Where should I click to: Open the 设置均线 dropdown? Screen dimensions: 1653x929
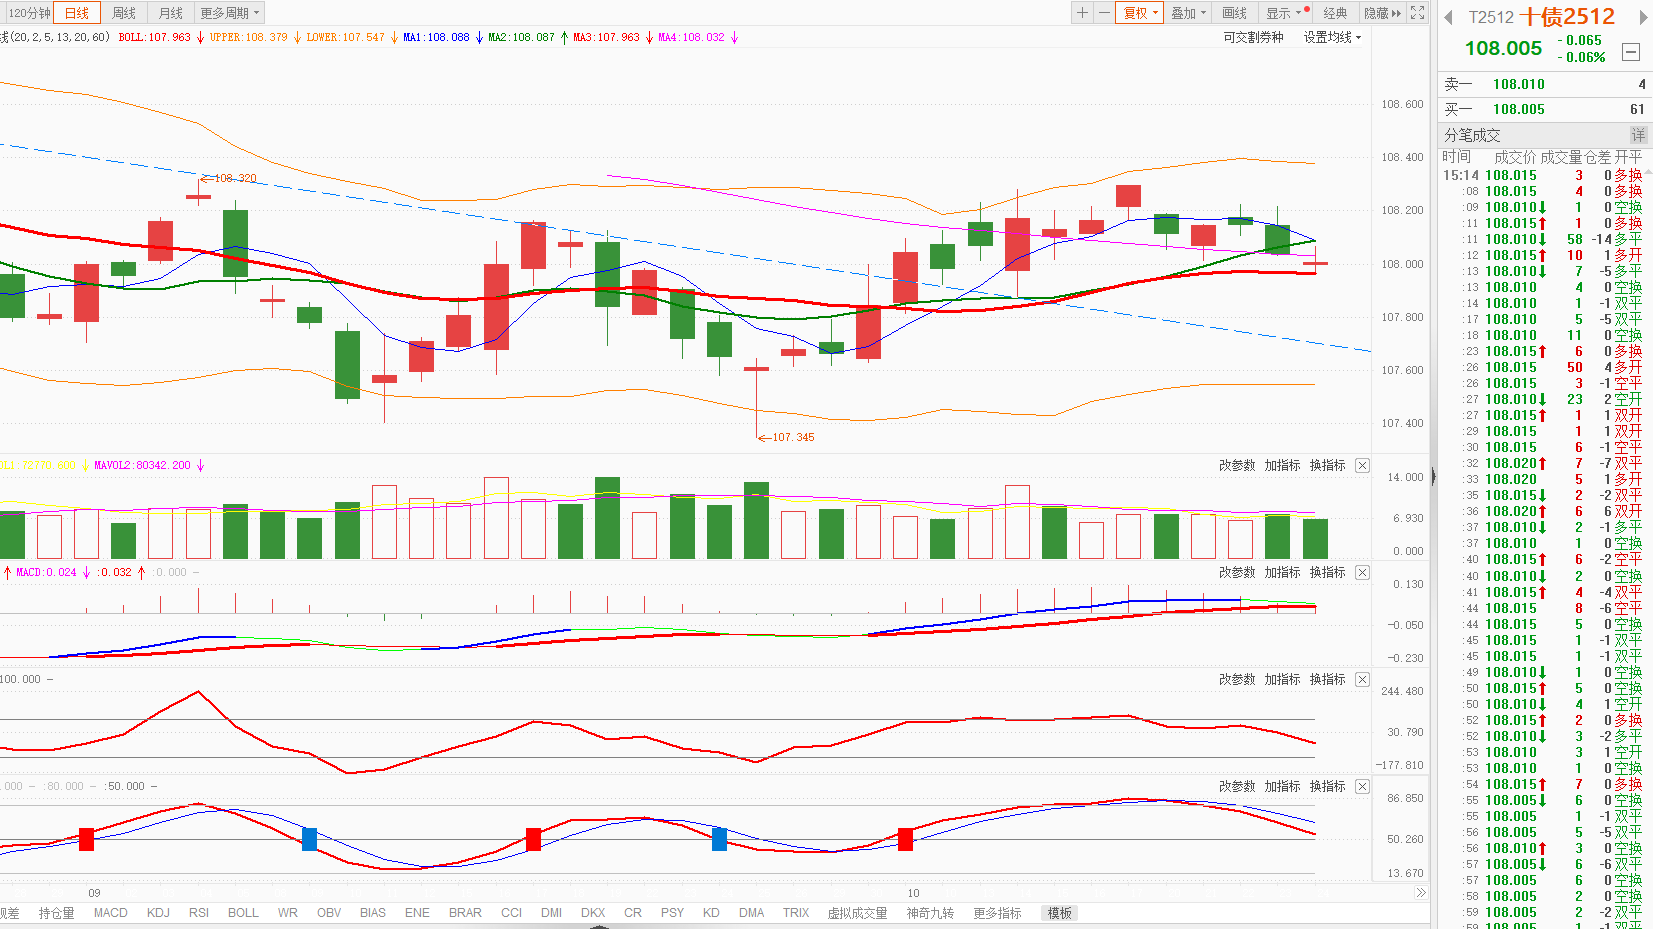point(1332,37)
